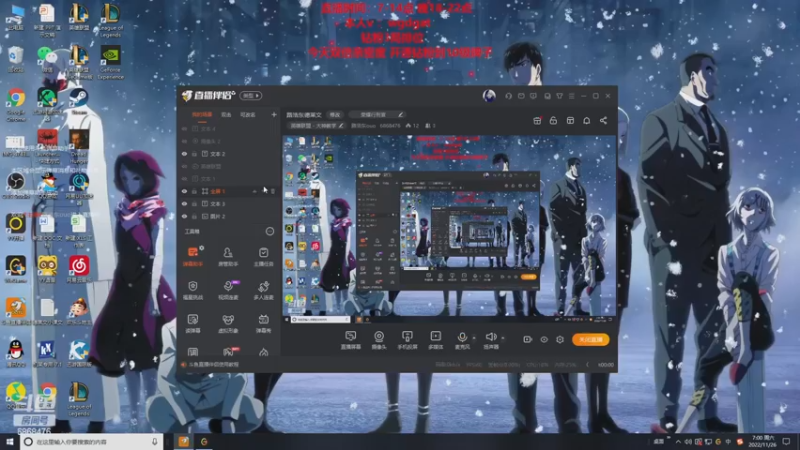Show the hidden 文本 4 layer

(x=184, y=129)
